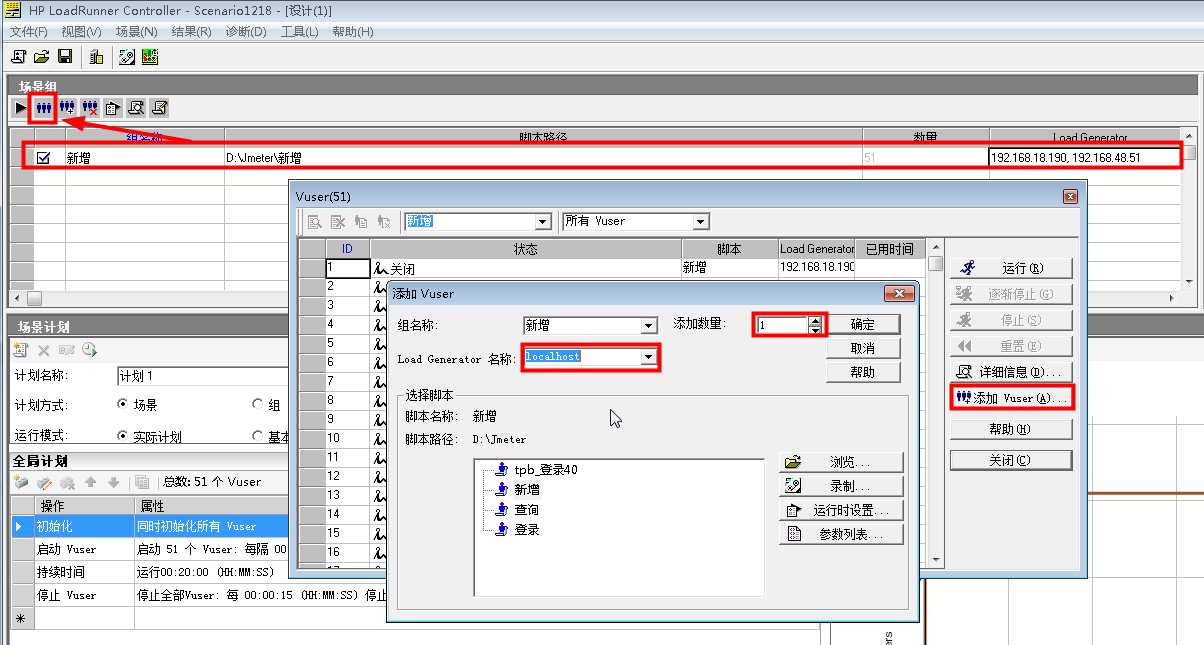Viewport: 1204px width, 645px height.
Task: Click the Save Scenario floppy icon
Action: click(65, 57)
